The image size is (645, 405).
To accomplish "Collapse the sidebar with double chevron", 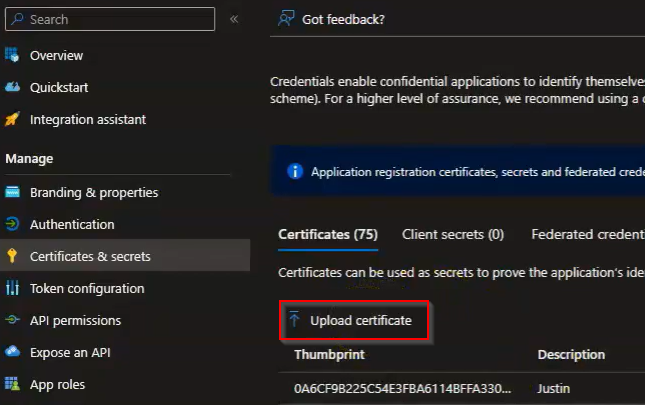I will click(x=234, y=19).
